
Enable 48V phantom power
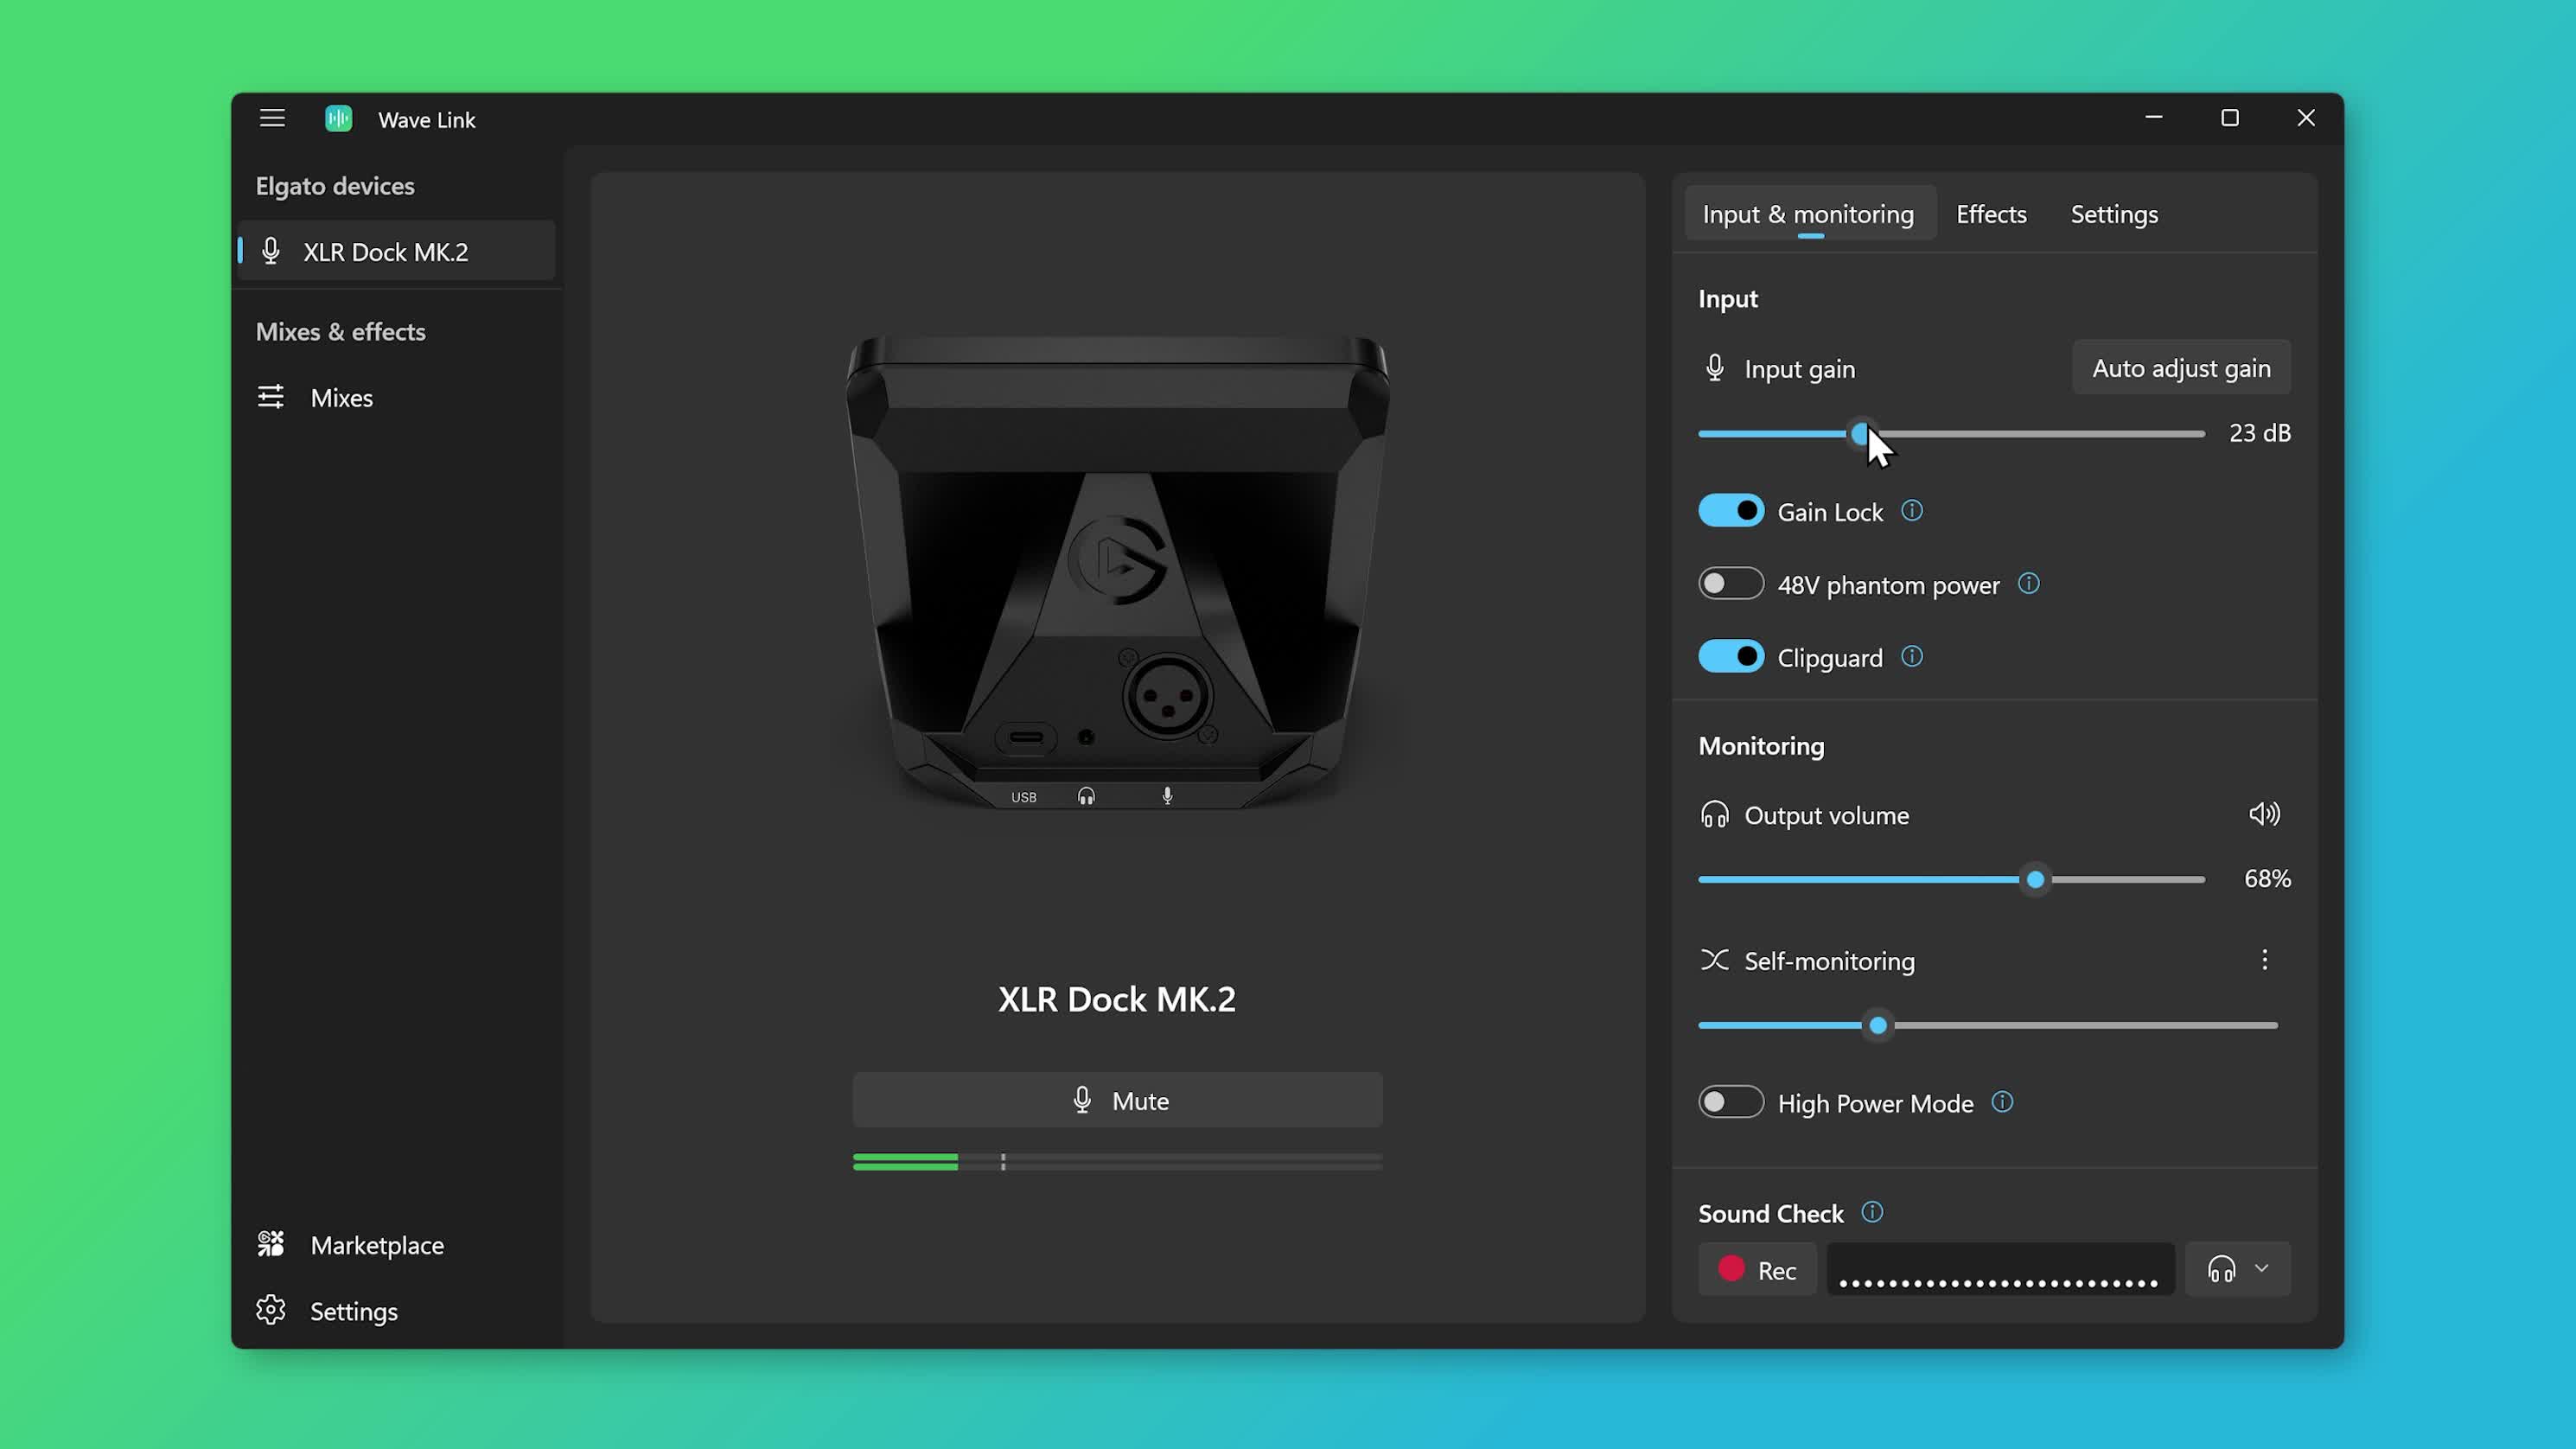pos(1731,584)
